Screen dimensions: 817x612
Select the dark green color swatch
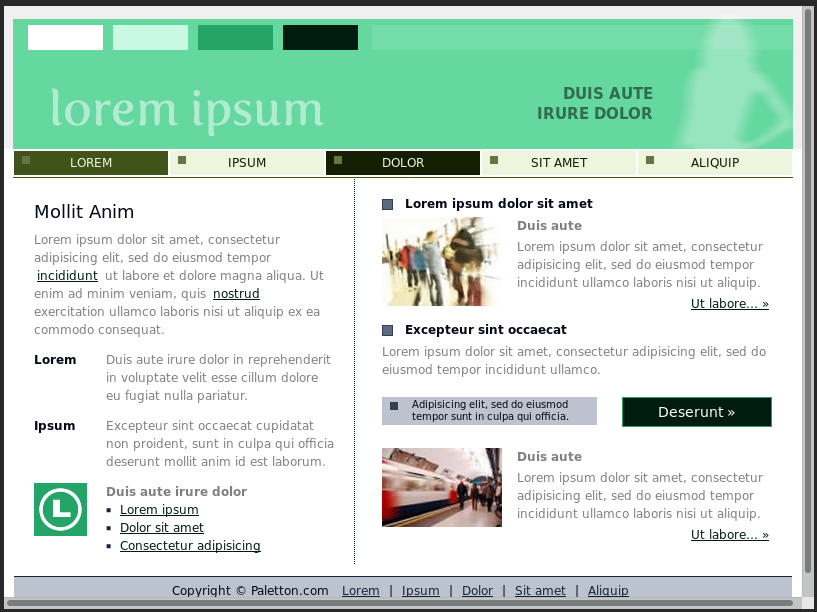pyautogui.click(x=235, y=38)
